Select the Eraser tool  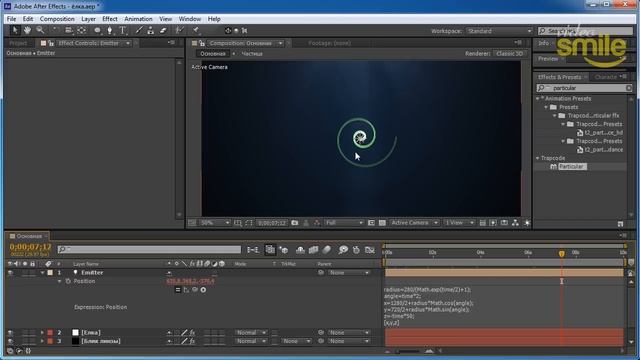(x=163, y=30)
